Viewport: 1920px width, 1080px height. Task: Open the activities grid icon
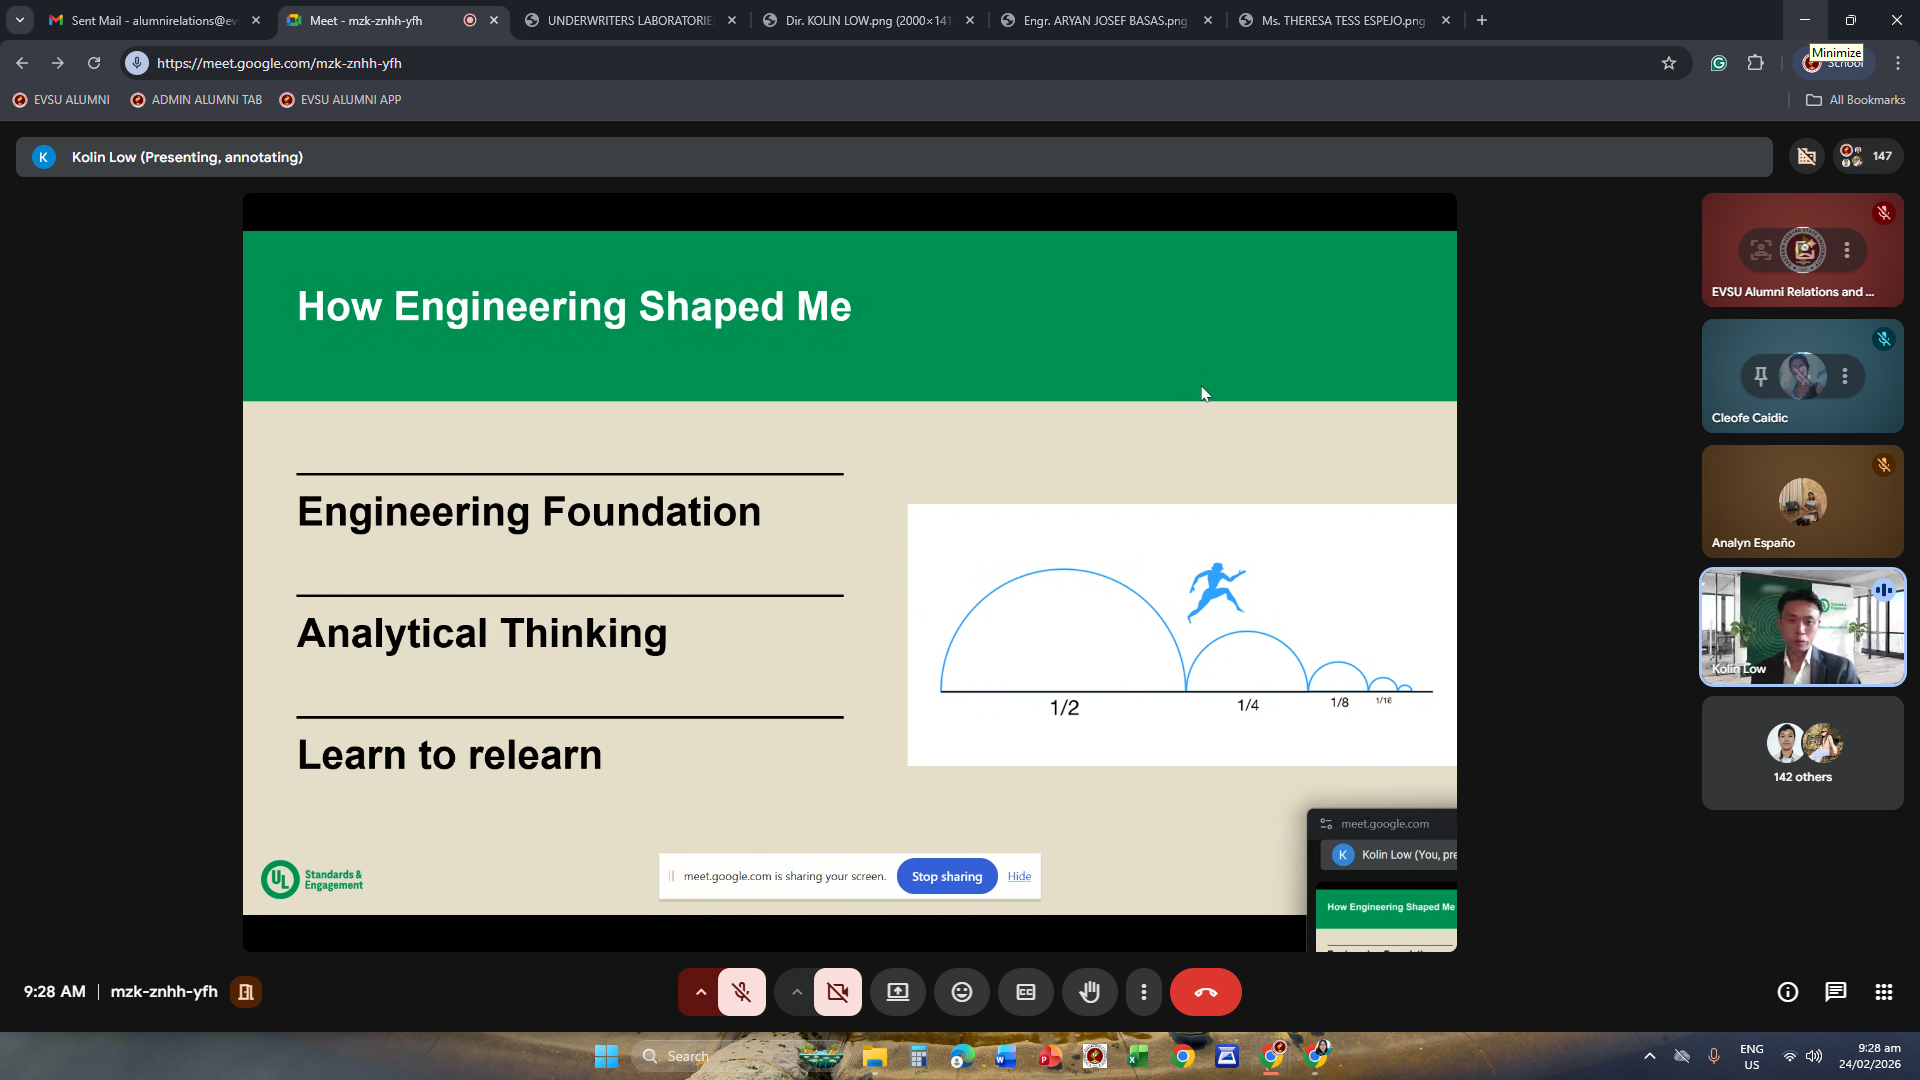click(1883, 992)
